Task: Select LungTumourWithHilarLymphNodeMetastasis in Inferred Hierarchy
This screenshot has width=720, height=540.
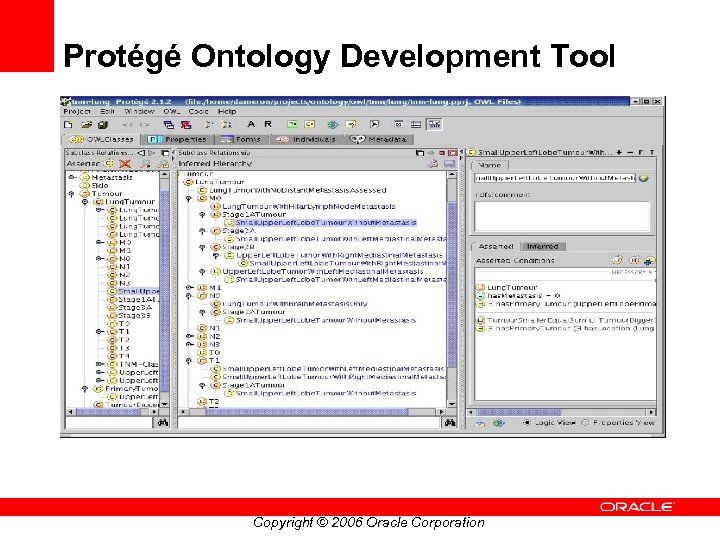Action: (x=309, y=207)
